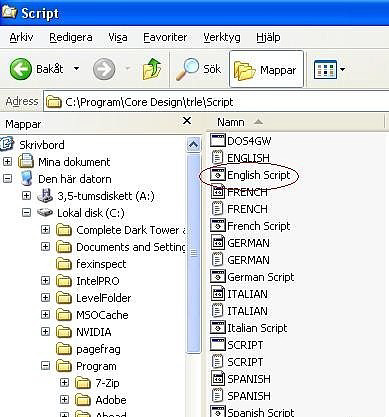Select the GERMAN text document icon

tap(217, 260)
